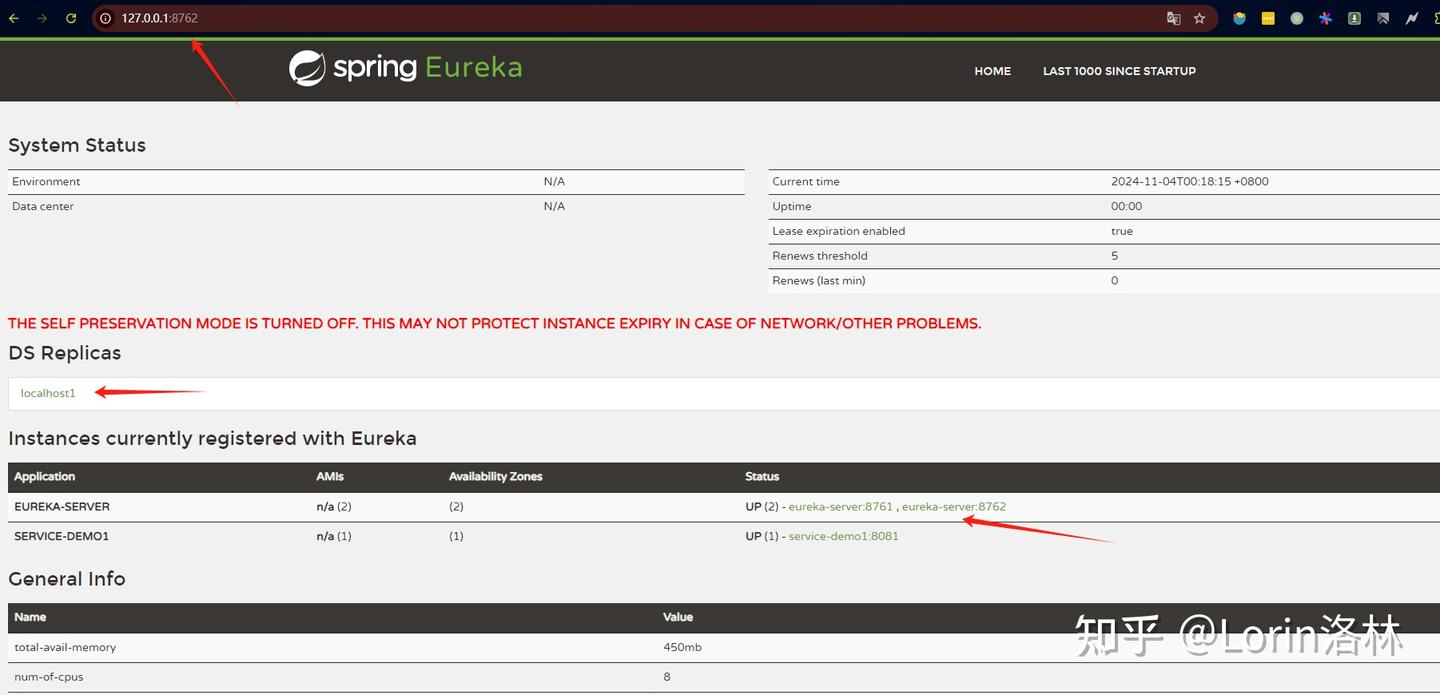Open the eureka-server:8761 instance link
1440x695 pixels.
click(840, 506)
